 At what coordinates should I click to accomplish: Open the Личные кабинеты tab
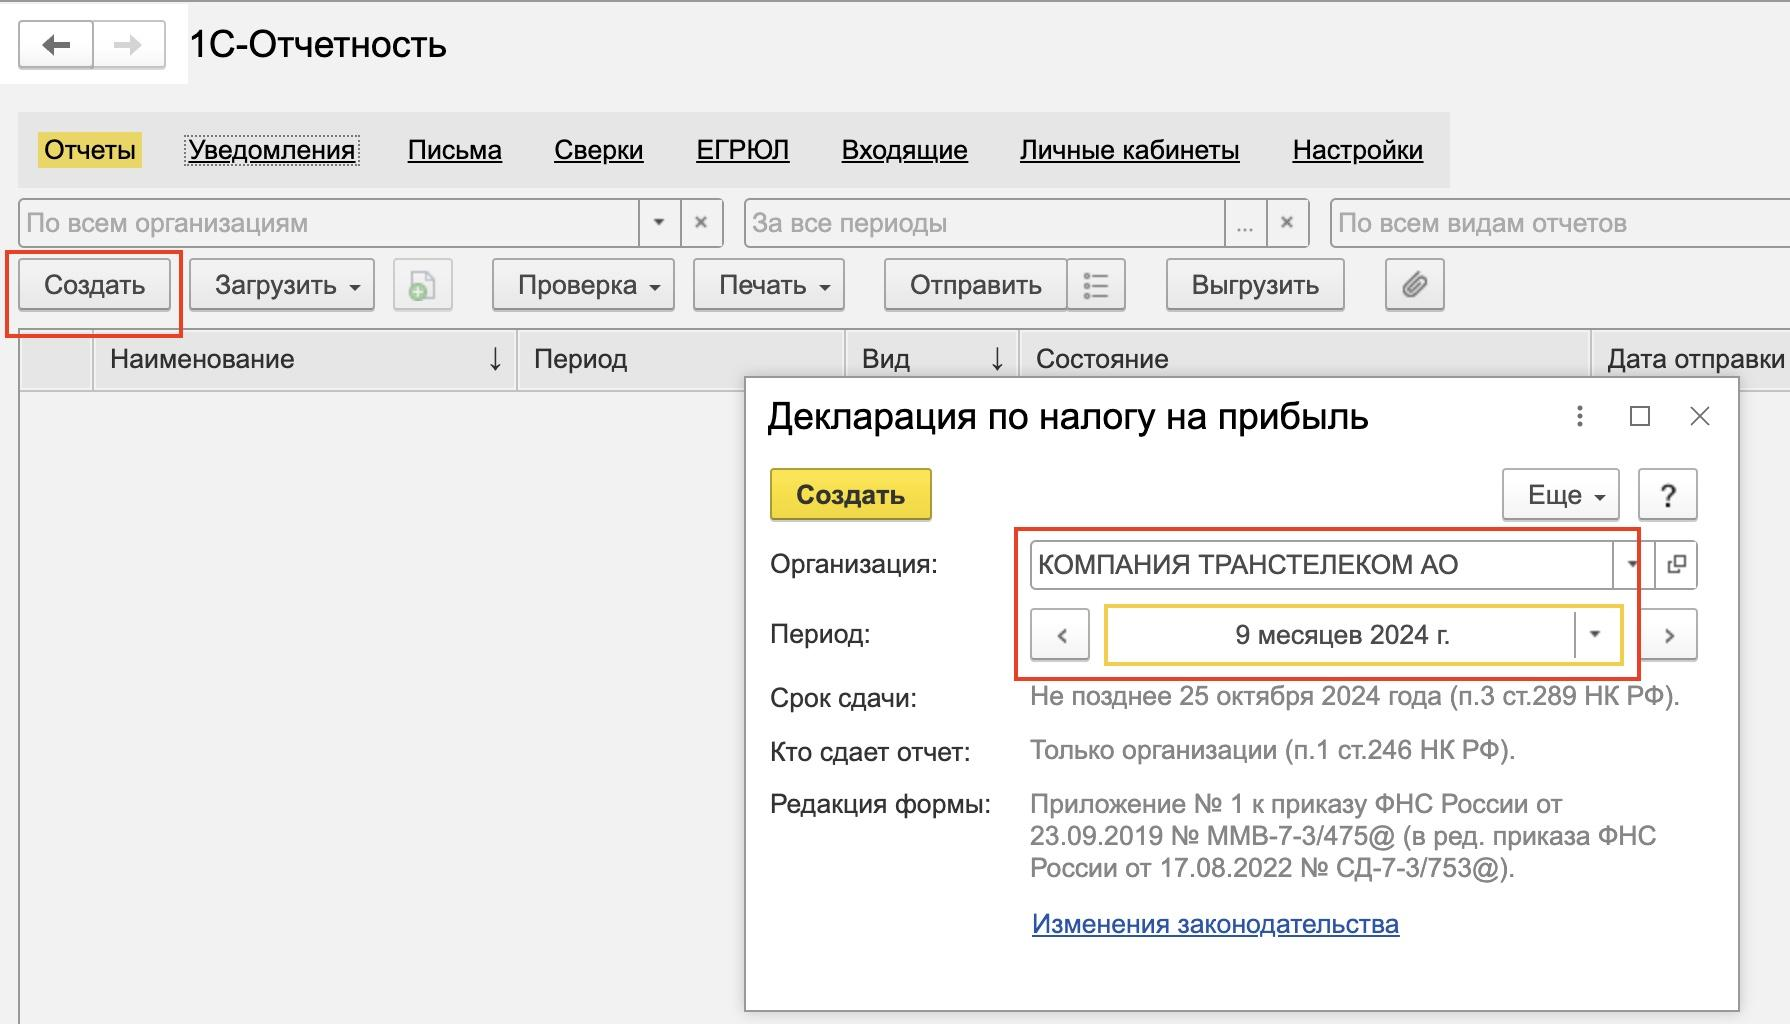1130,150
